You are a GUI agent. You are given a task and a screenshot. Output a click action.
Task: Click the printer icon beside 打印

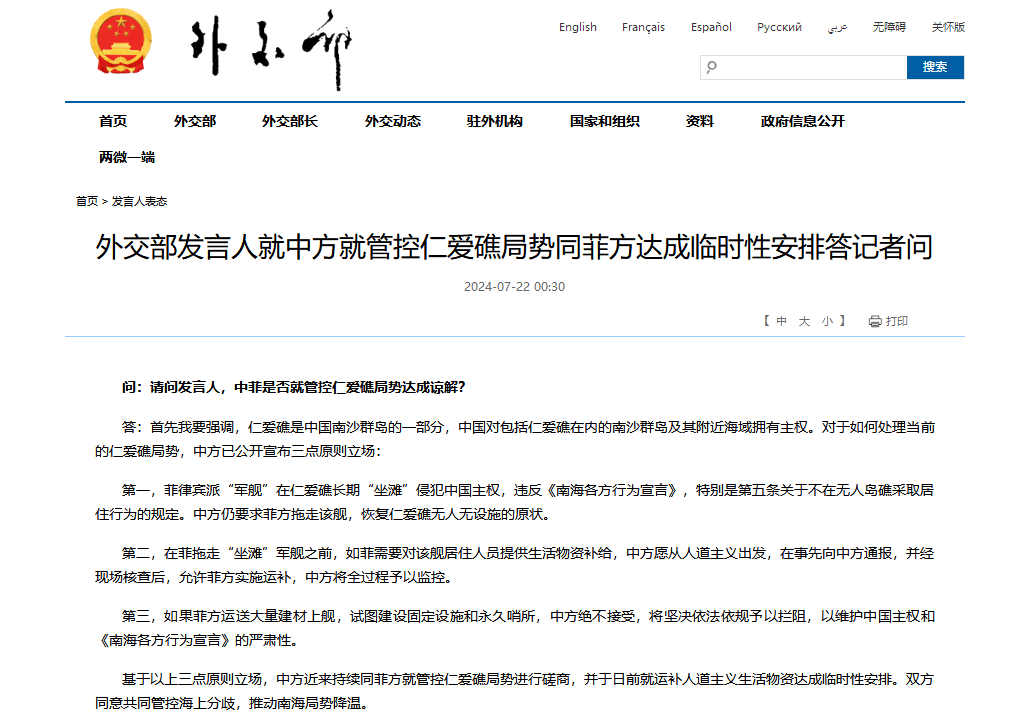[x=875, y=321]
